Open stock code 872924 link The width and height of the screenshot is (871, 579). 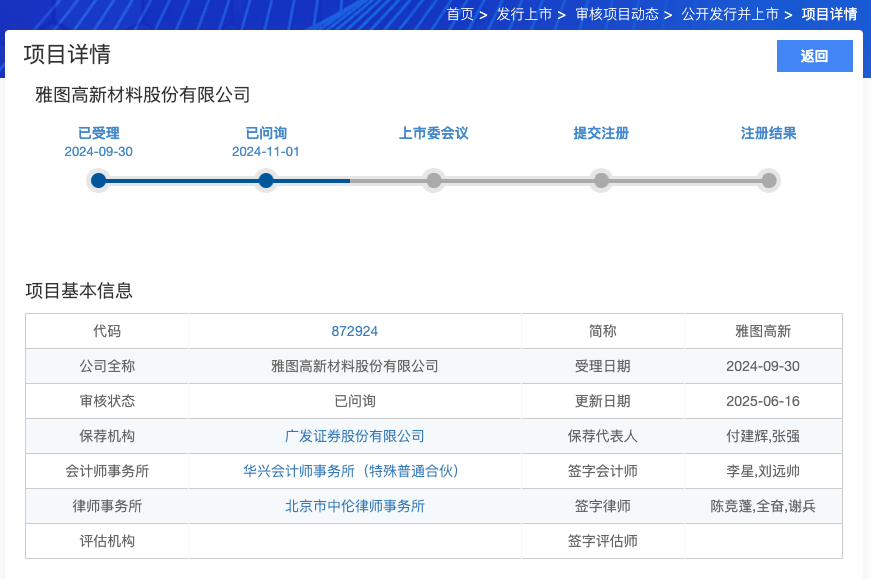pos(354,331)
